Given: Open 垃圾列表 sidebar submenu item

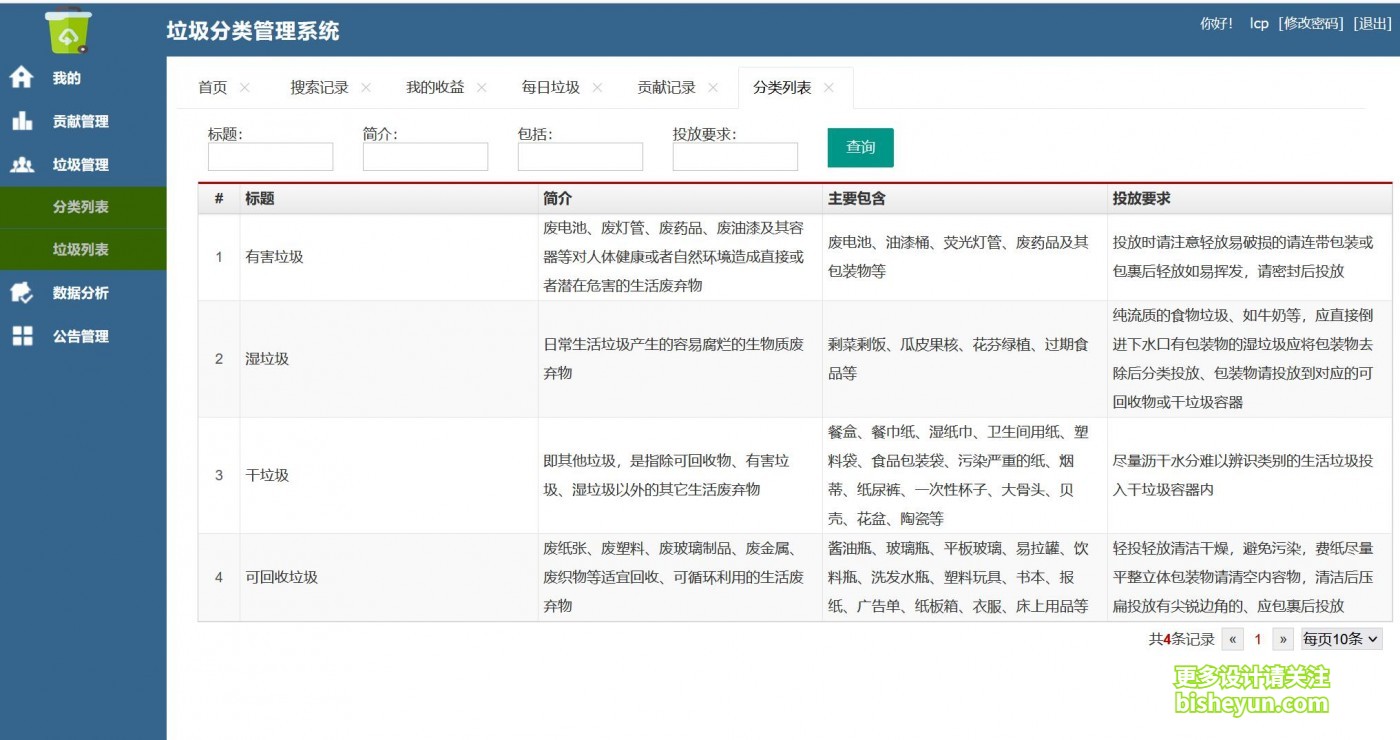Looking at the screenshot, I should point(83,249).
